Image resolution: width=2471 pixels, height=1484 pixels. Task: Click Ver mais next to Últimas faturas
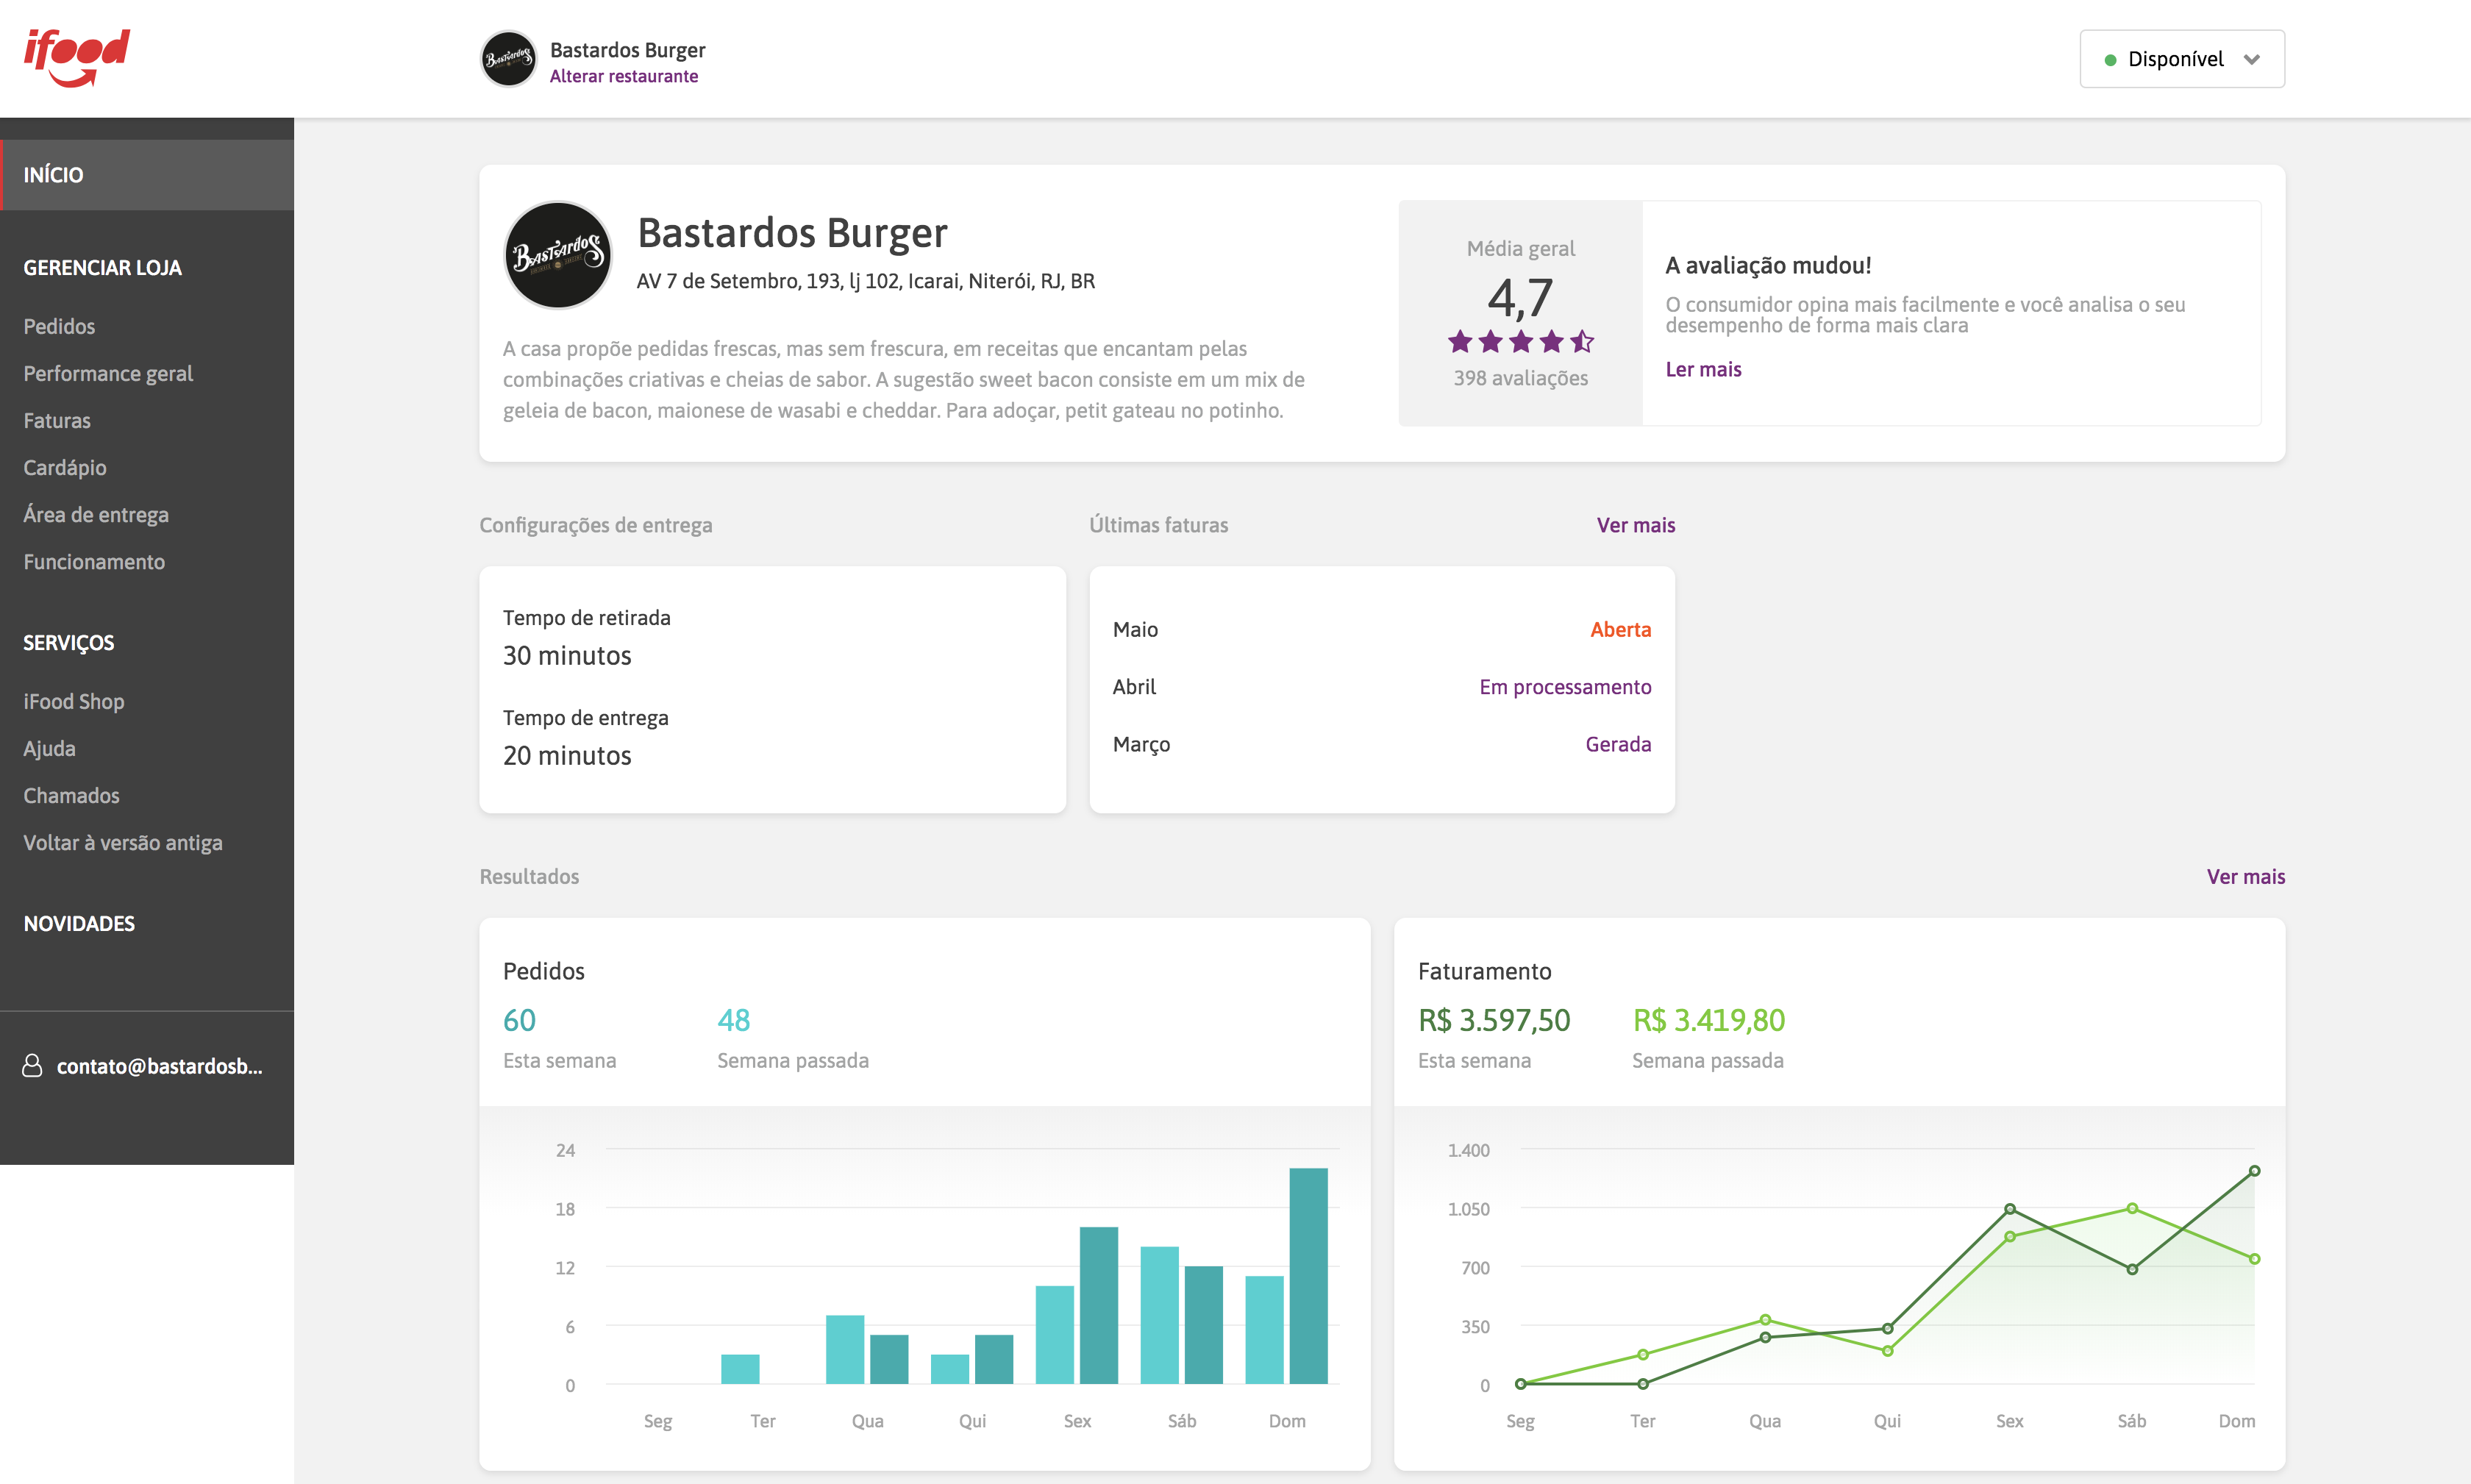click(x=1635, y=525)
